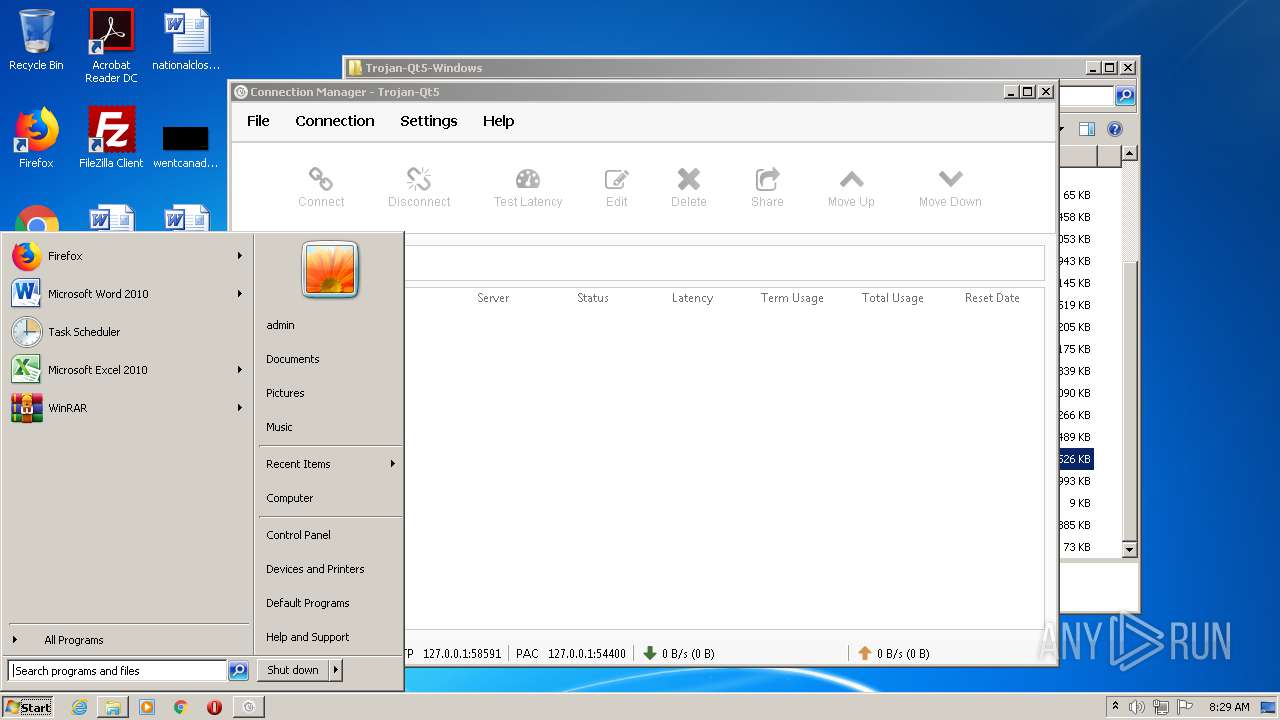1280x720 pixels.
Task: Expand Firefox jump list arrow
Action: coord(240,256)
